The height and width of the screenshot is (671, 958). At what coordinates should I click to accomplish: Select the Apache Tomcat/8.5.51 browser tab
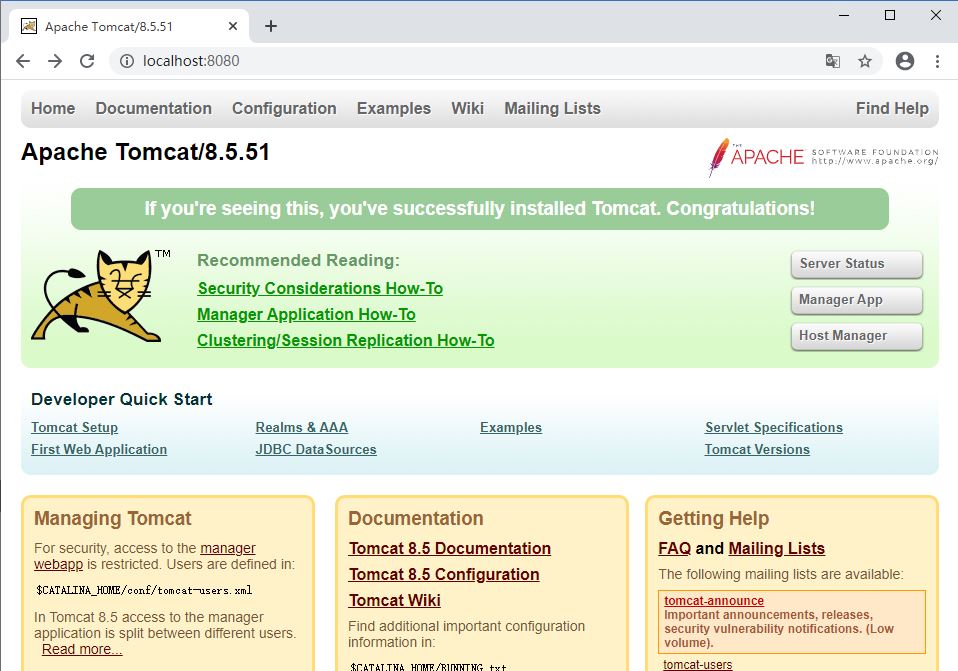point(128,26)
